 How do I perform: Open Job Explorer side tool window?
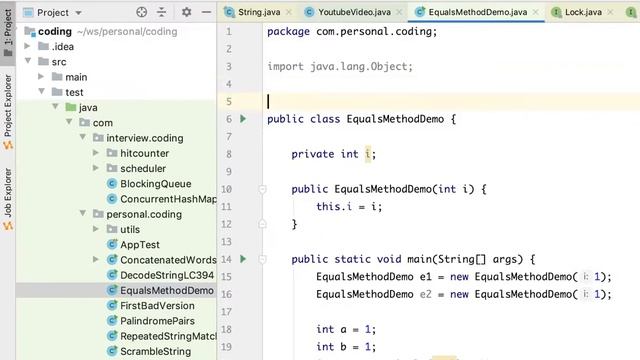pyautogui.click(x=8, y=199)
